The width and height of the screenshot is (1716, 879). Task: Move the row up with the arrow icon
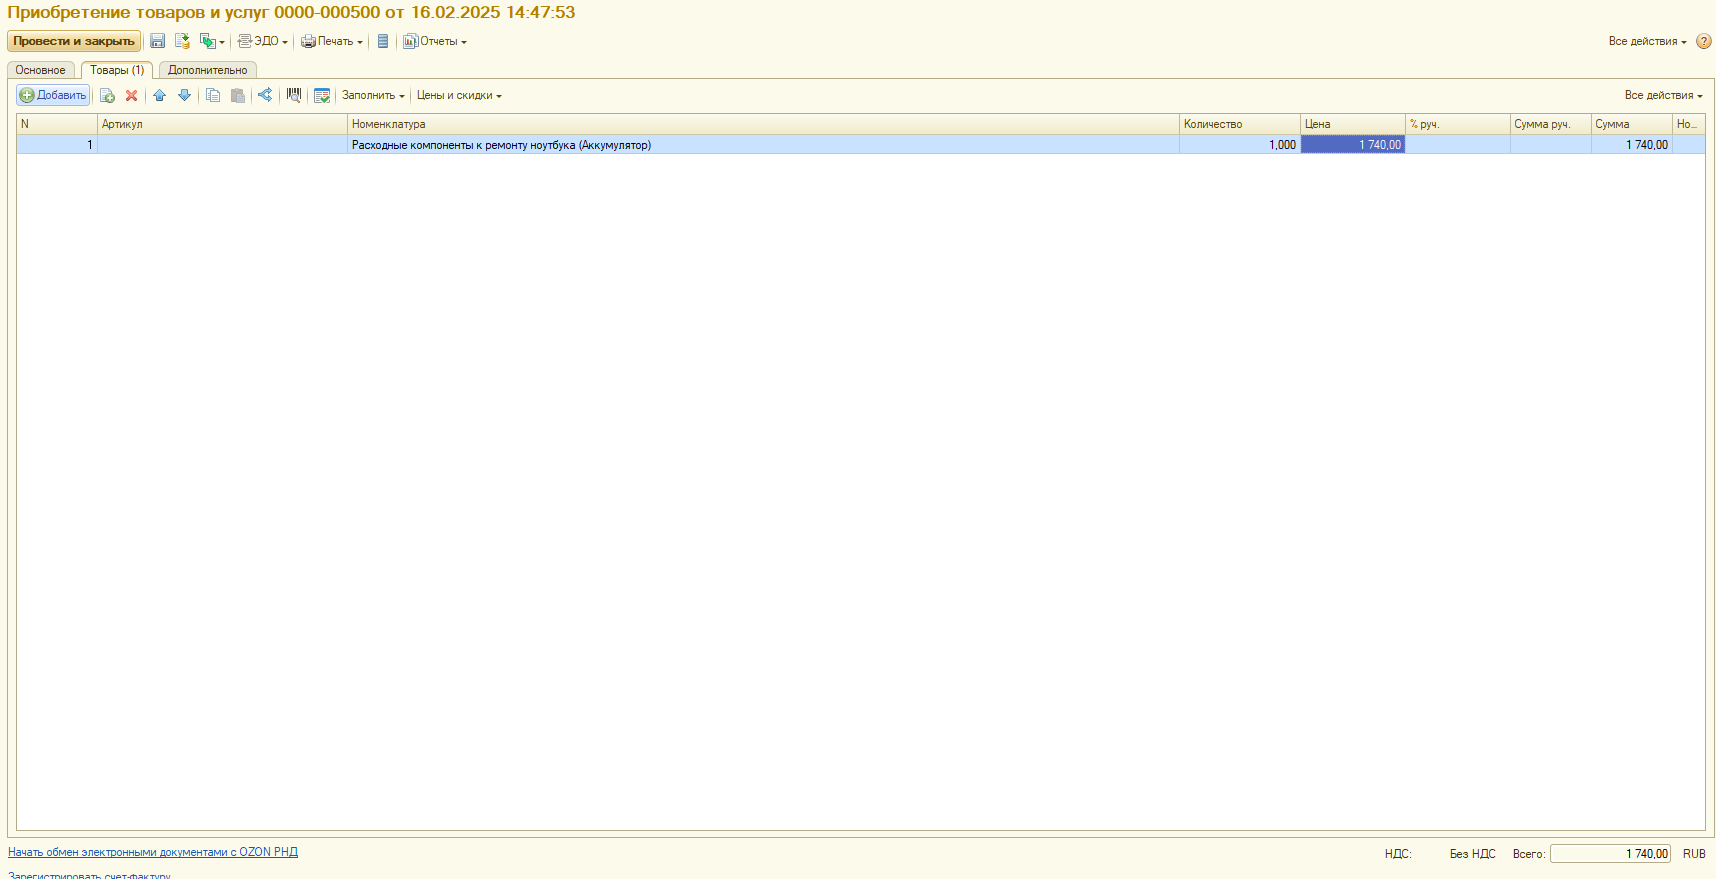point(159,96)
